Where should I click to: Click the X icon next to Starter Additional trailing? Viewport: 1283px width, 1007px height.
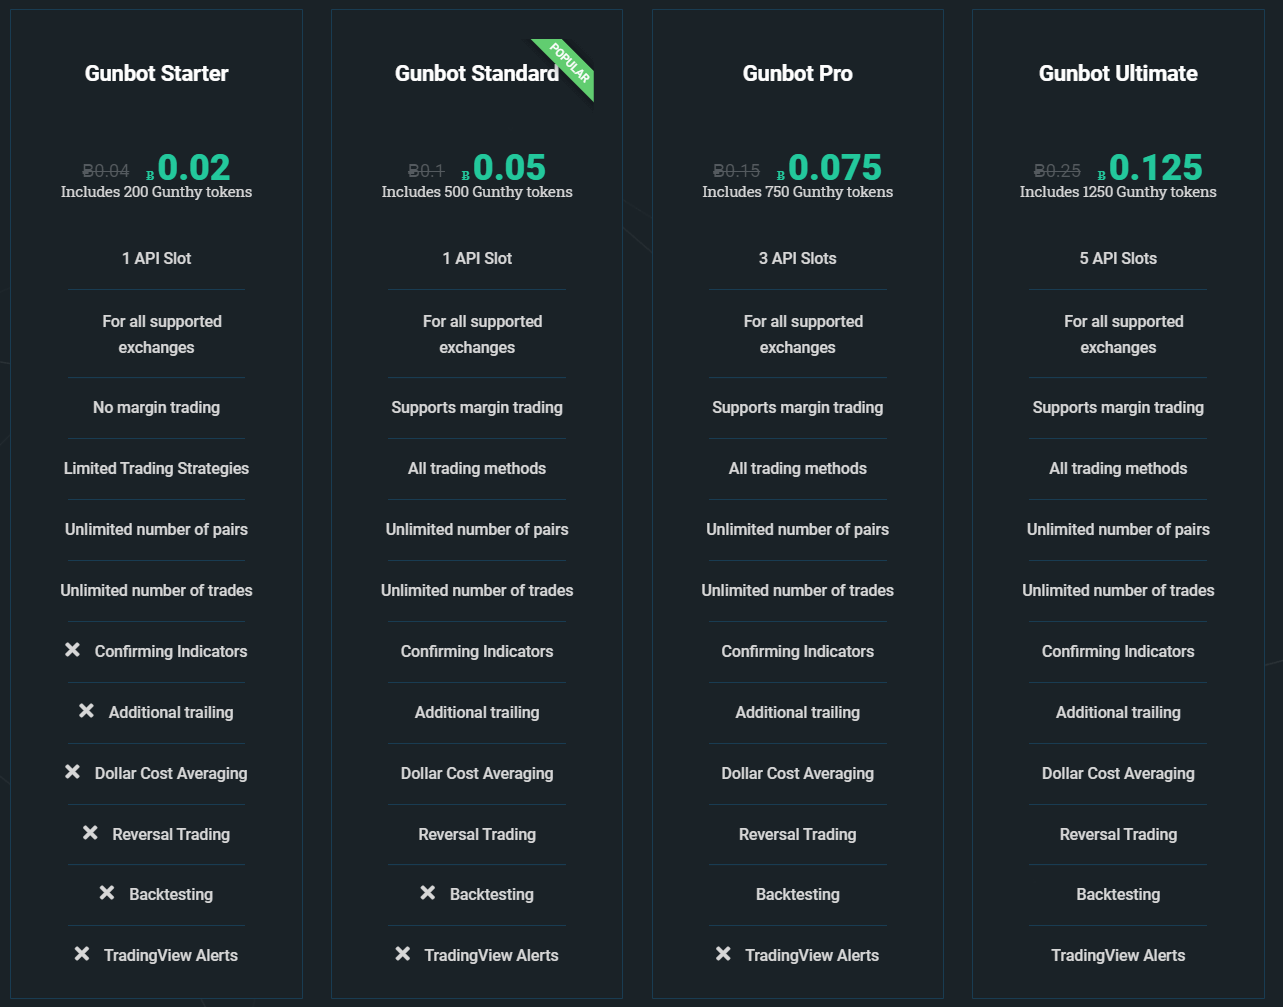point(86,711)
